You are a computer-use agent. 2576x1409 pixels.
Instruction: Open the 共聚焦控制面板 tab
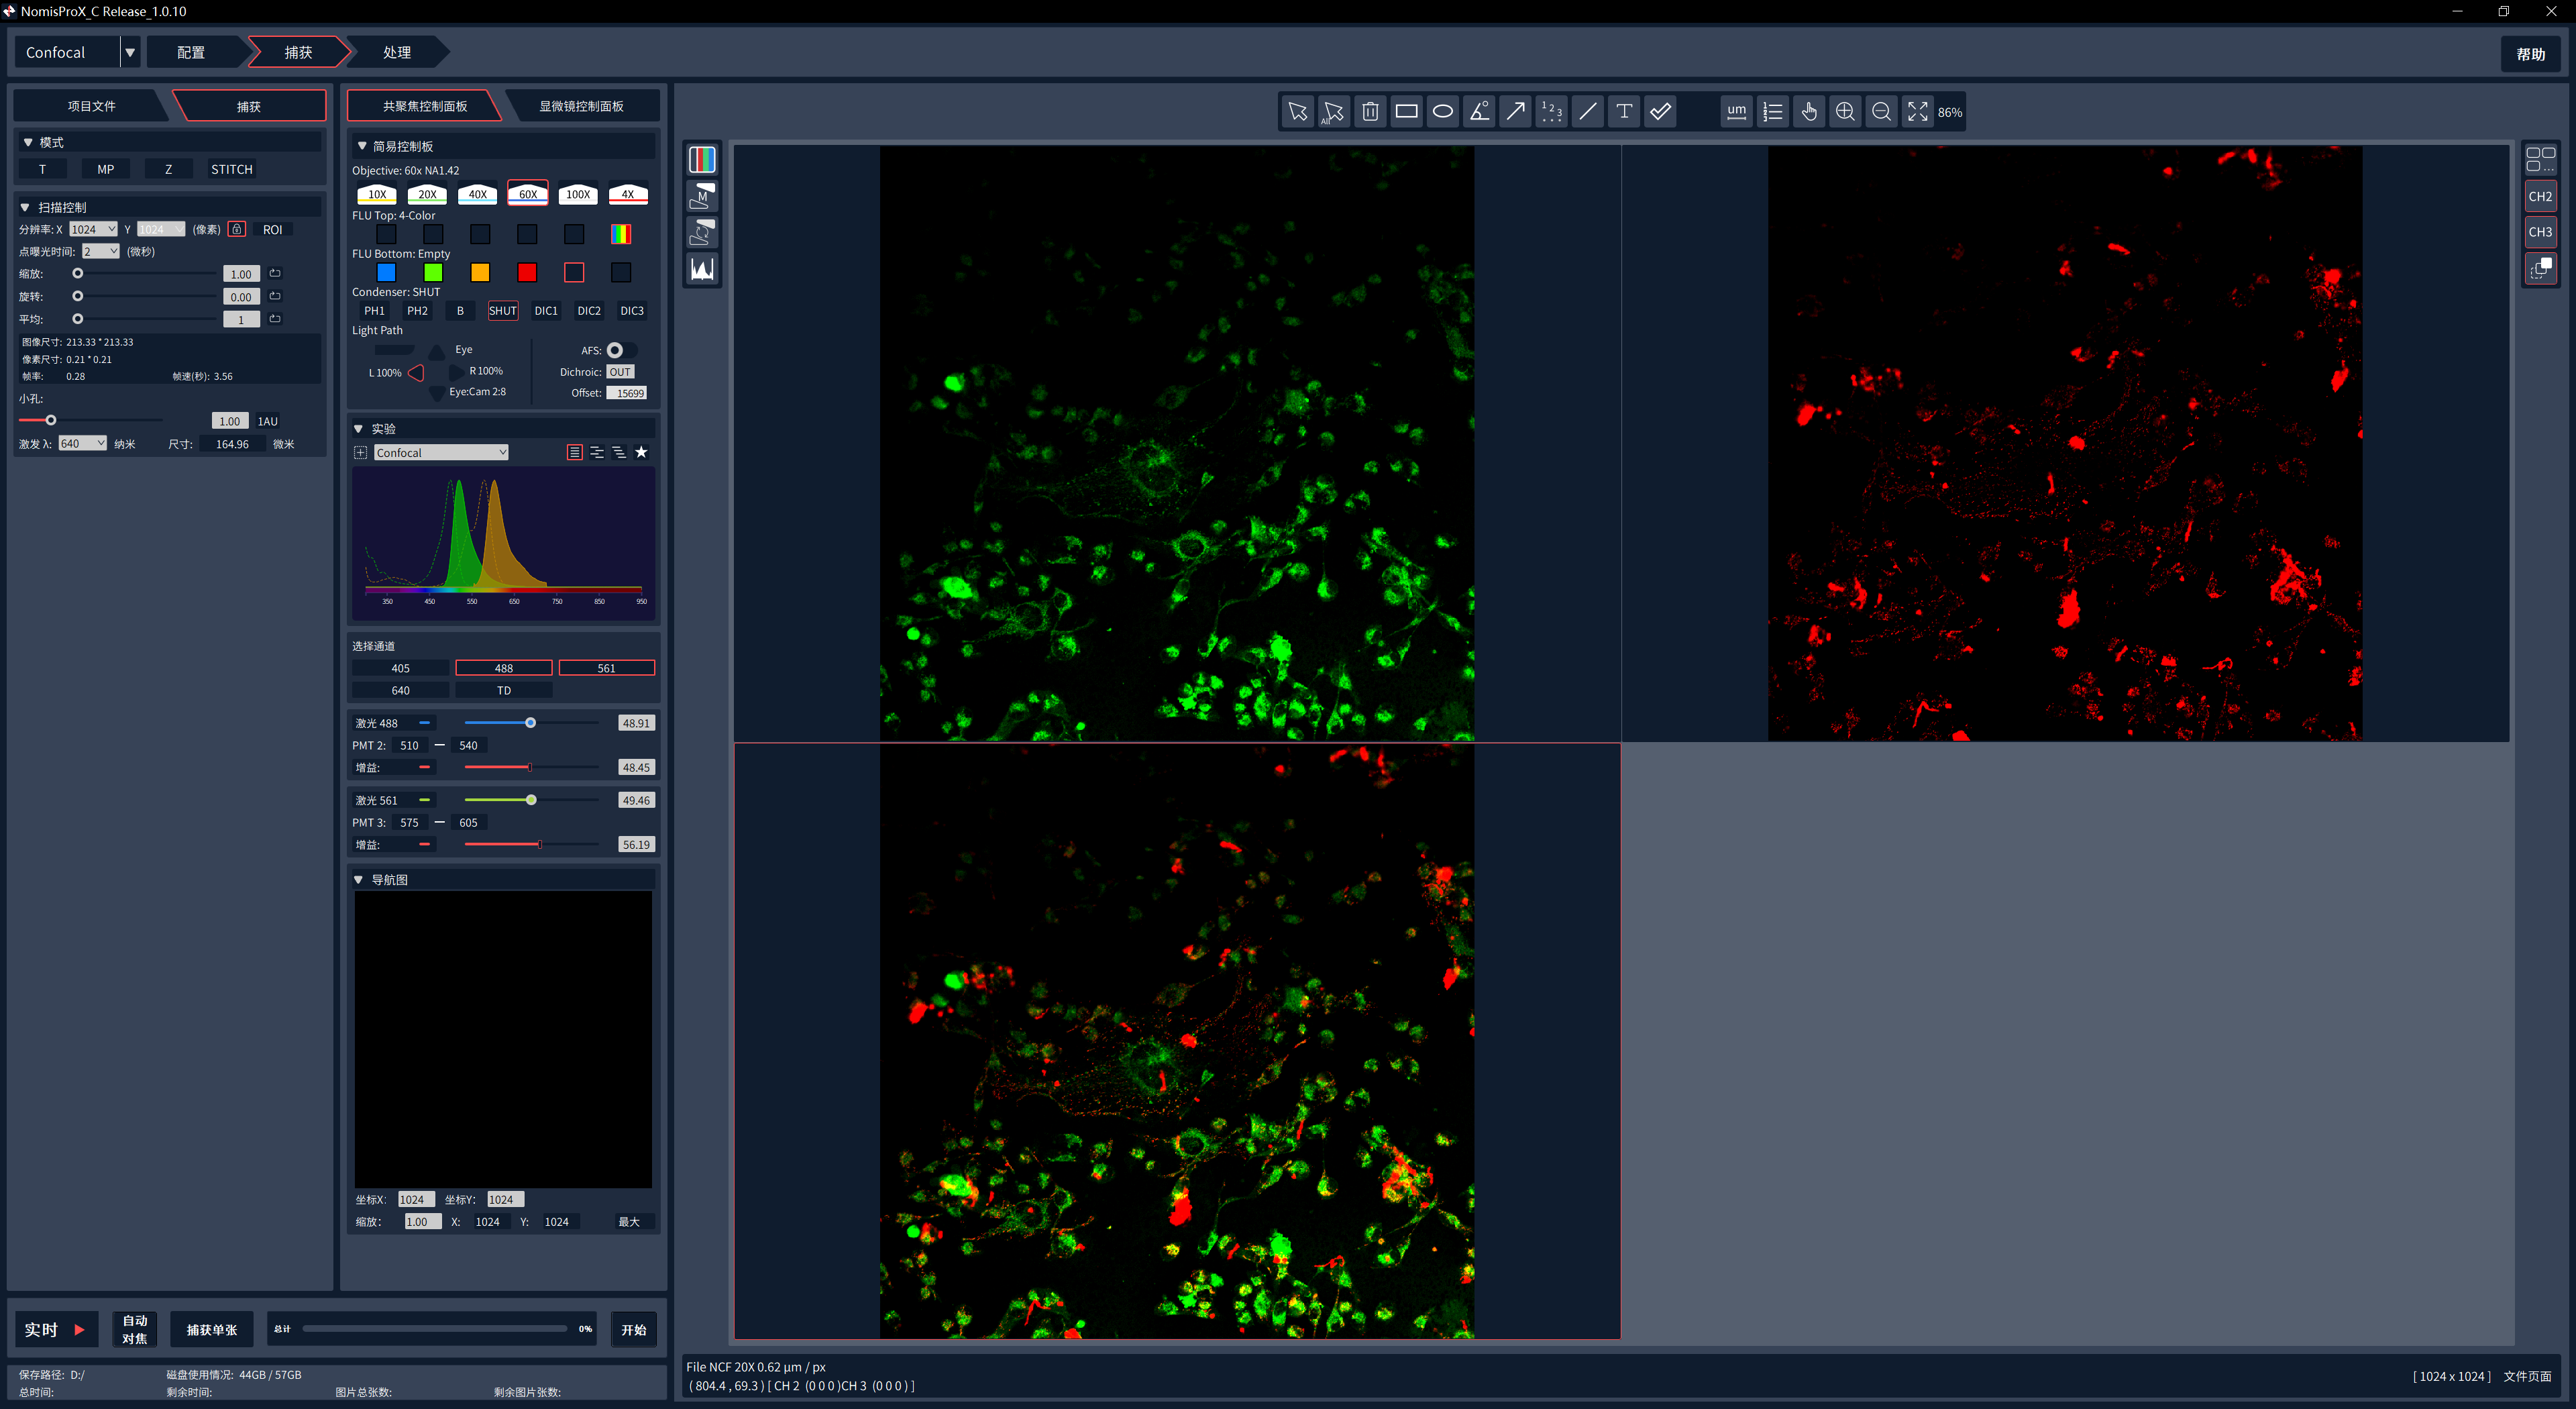click(x=425, y=106)
